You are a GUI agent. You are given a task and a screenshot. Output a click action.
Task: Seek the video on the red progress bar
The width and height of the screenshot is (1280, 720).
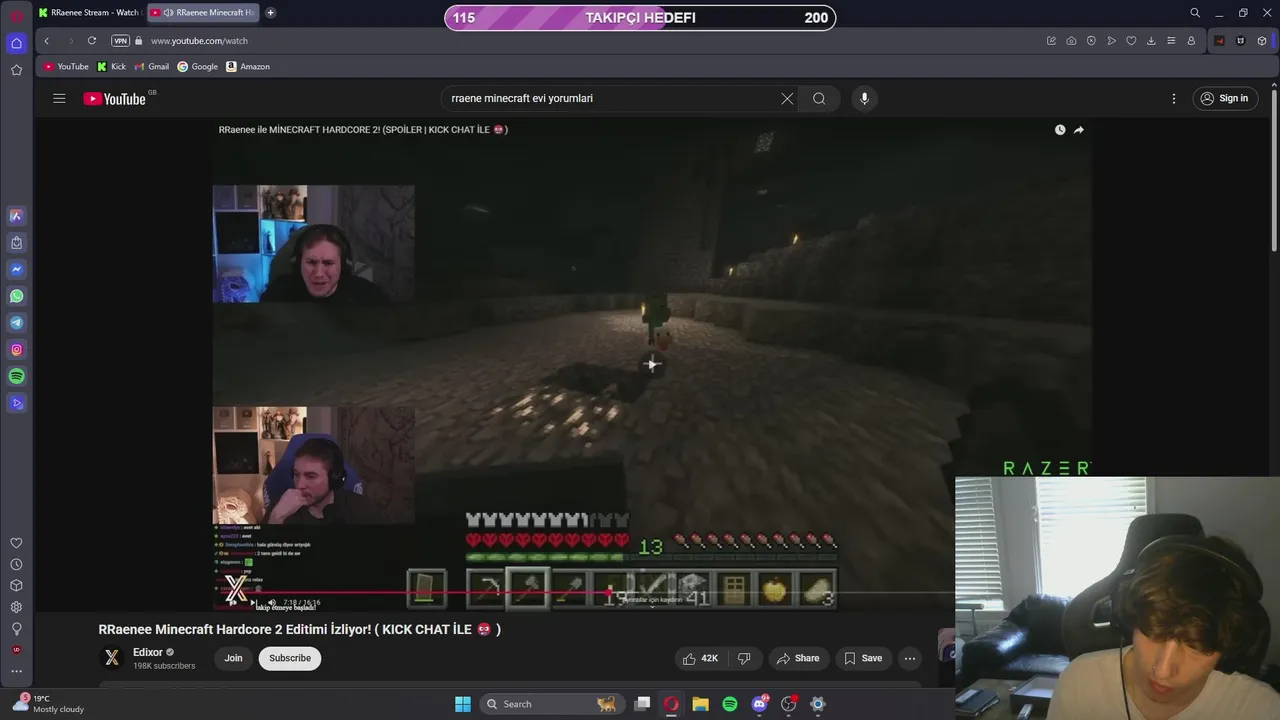pyautogui.click(x=650, y=592)
